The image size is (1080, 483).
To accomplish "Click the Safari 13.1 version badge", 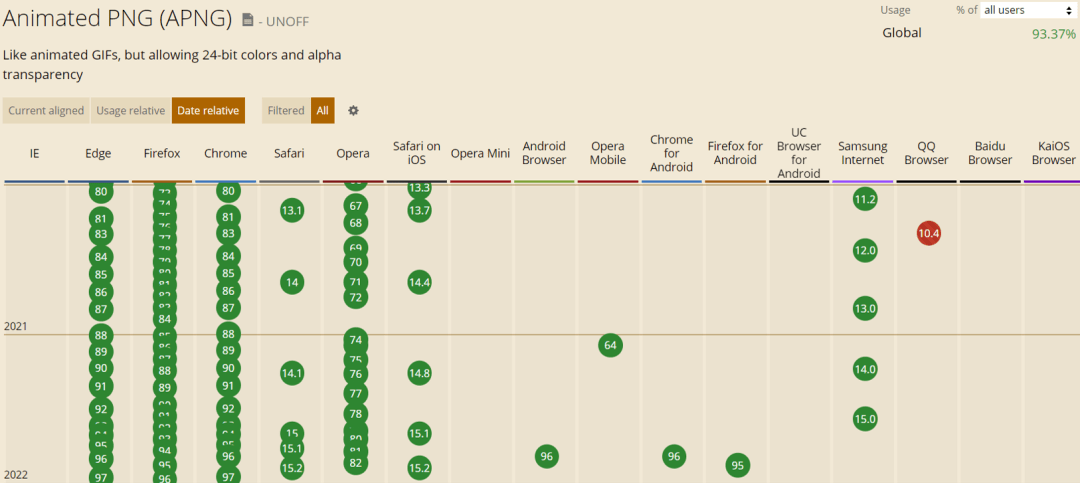I will coord(292,210).
